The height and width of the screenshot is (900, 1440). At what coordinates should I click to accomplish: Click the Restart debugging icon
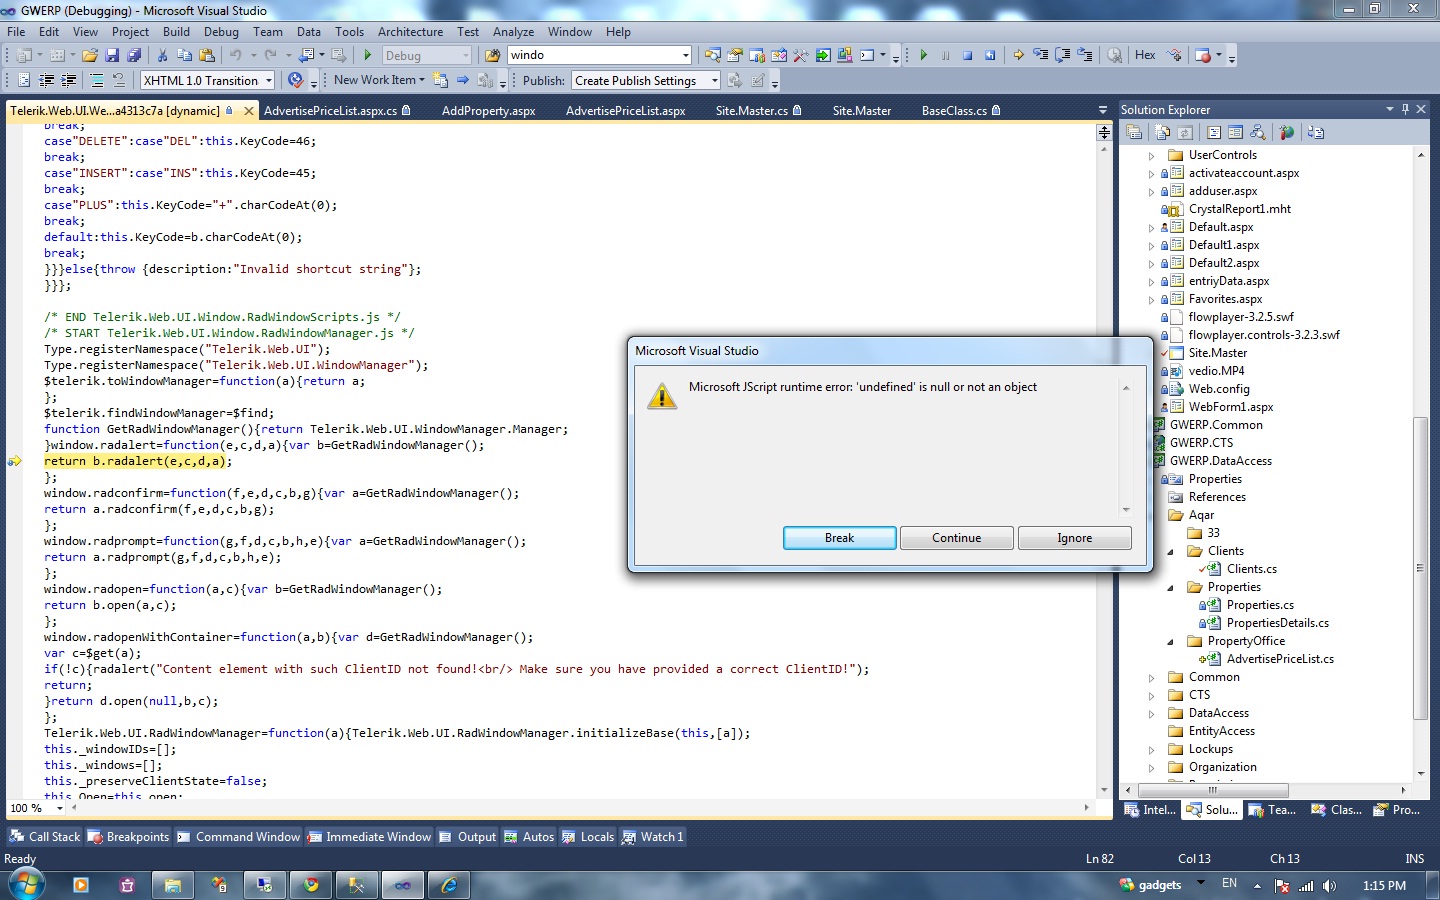(990, 56)
